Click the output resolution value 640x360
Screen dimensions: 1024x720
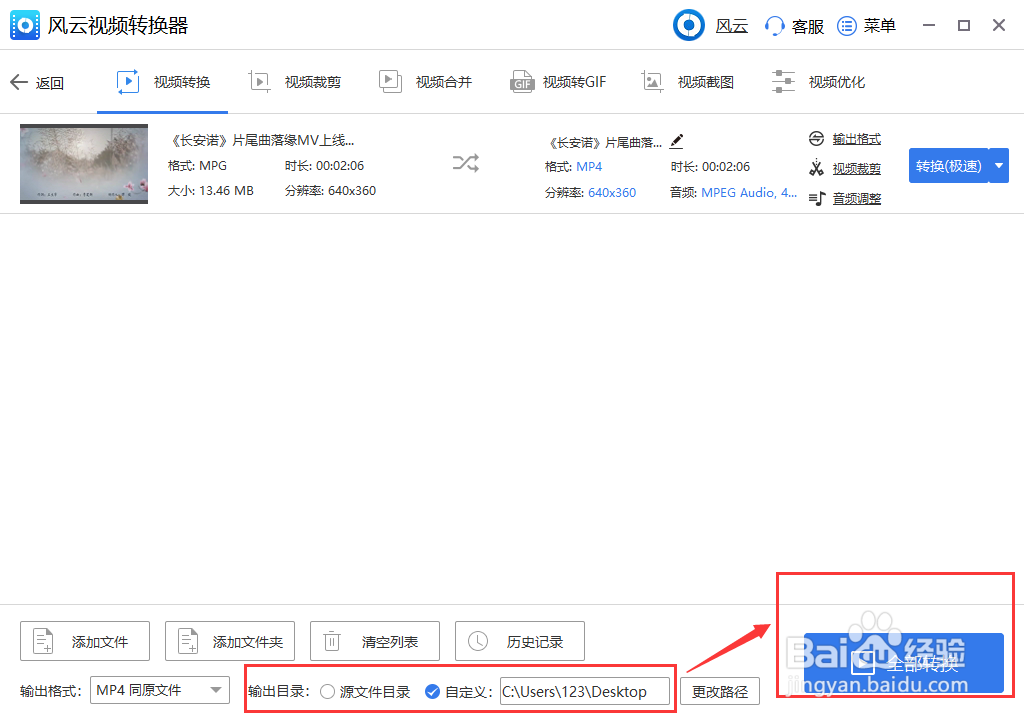click(612, 193)
